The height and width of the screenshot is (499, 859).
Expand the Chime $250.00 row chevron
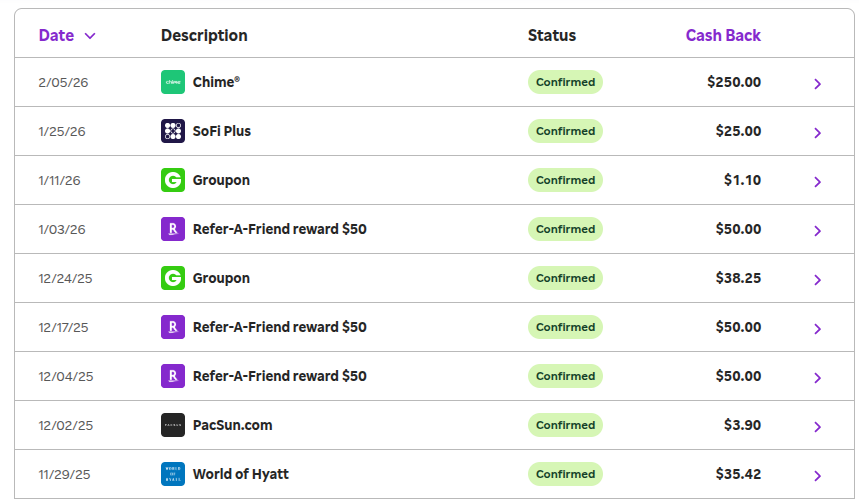click(817, 84)
